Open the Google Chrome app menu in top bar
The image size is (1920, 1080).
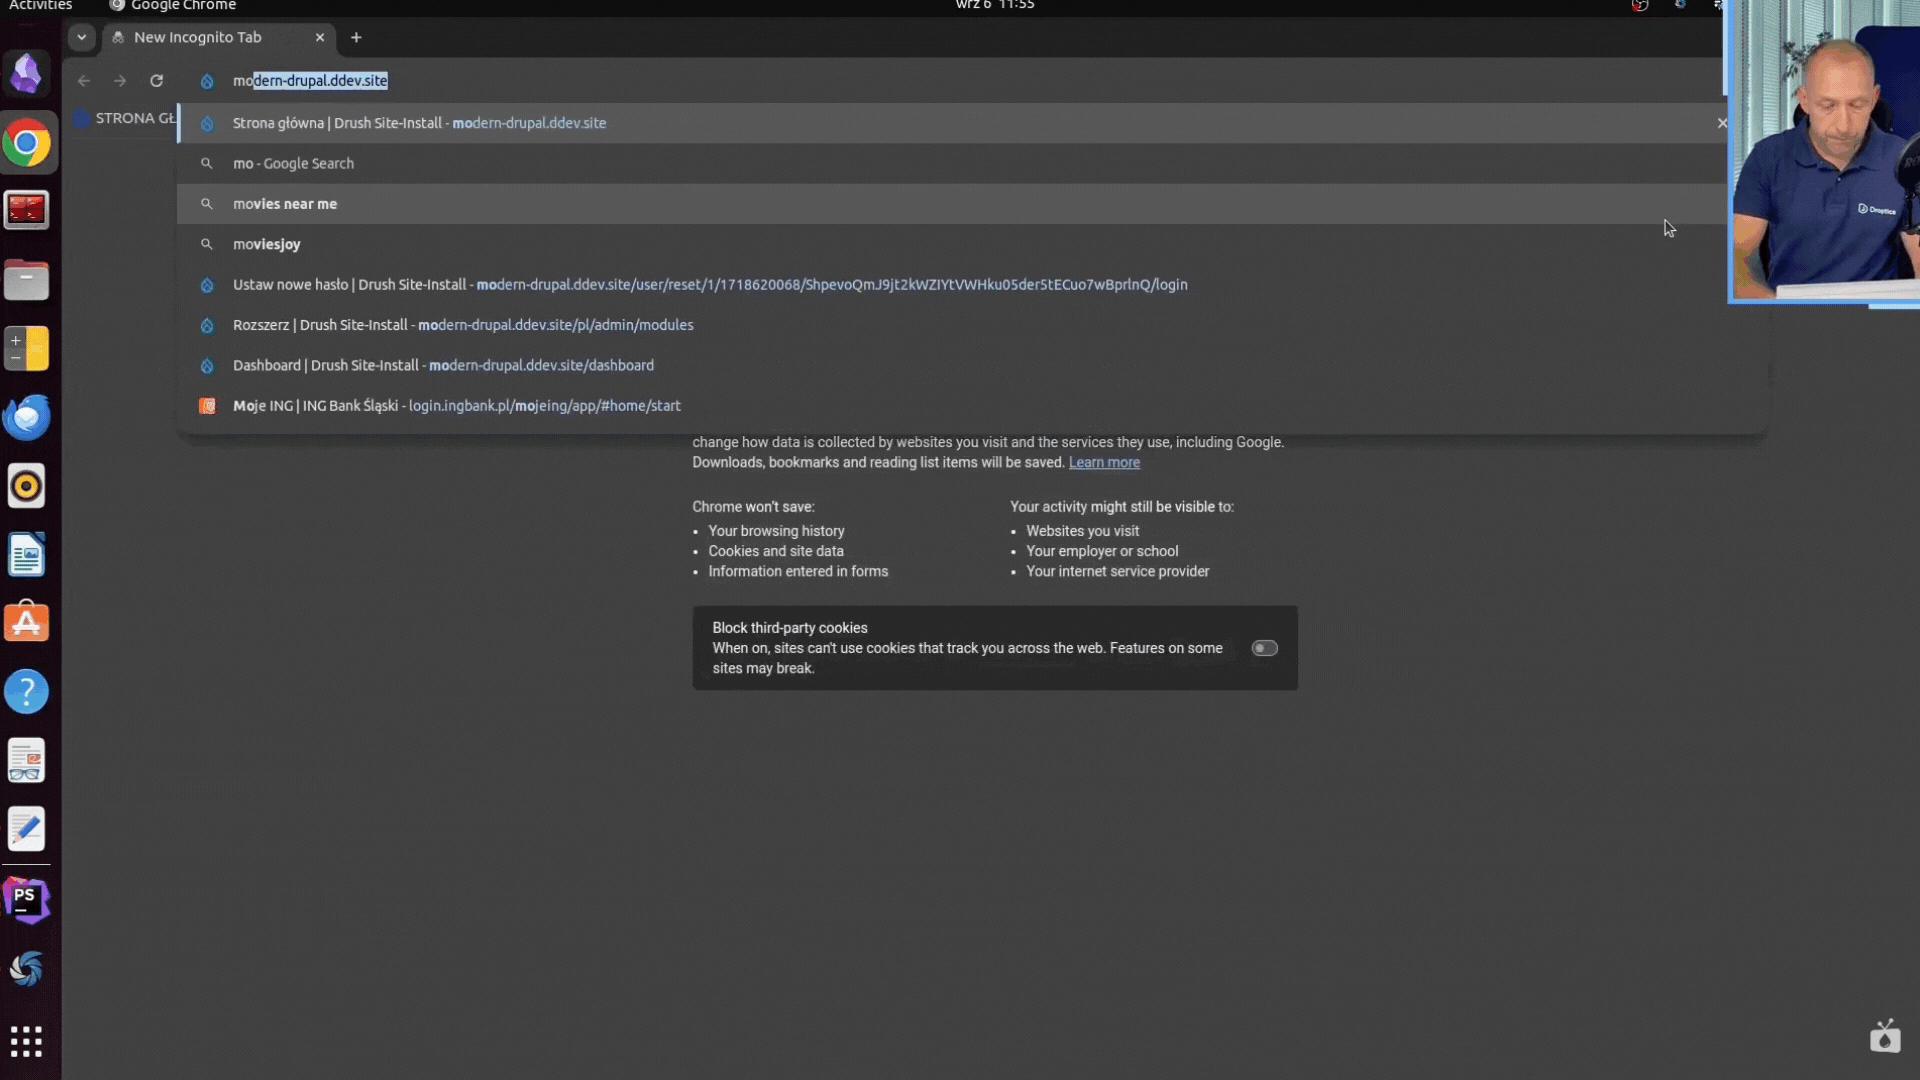click(x=172, y=6)
